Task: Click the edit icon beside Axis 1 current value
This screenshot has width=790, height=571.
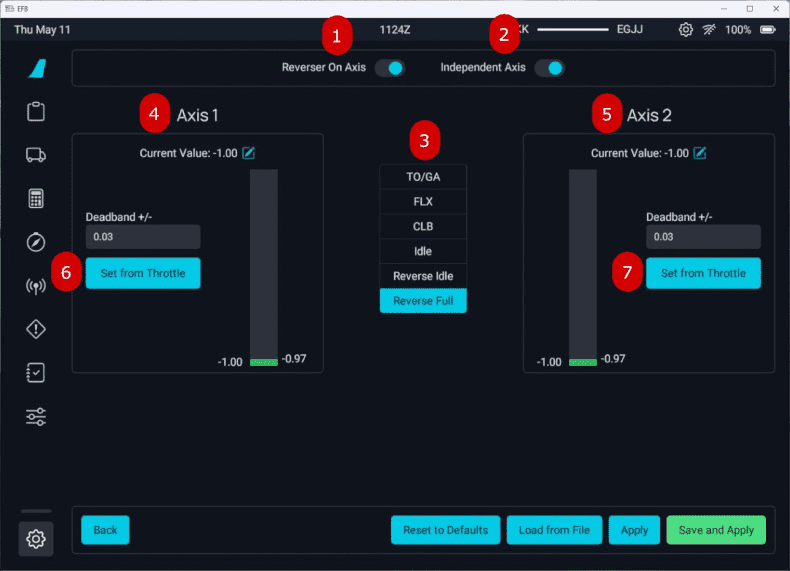Action: (x=249, y=153)
